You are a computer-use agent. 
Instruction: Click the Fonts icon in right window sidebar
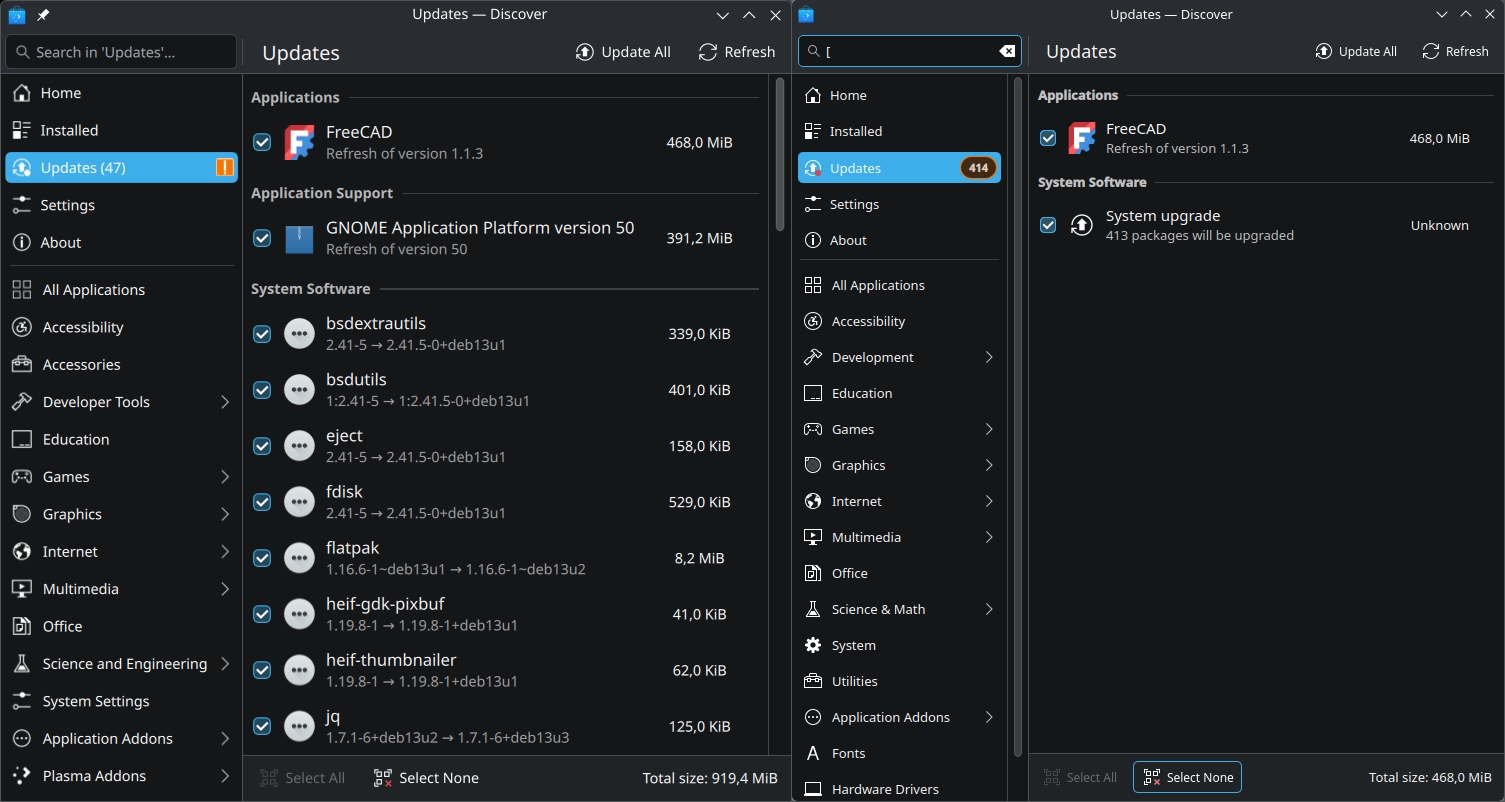(813, 753)
